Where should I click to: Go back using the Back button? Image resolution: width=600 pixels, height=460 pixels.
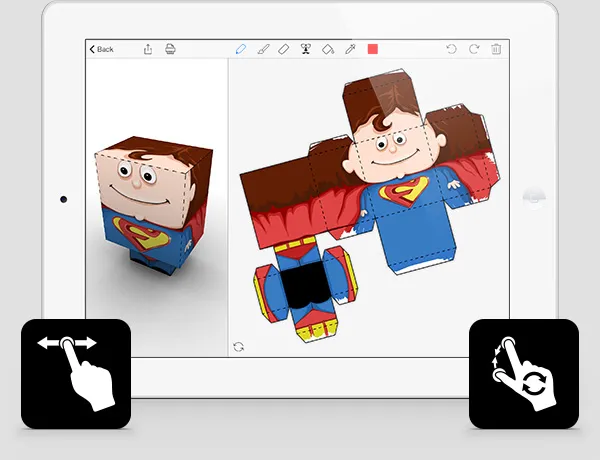pyautogui.click(x=101, y=49)
